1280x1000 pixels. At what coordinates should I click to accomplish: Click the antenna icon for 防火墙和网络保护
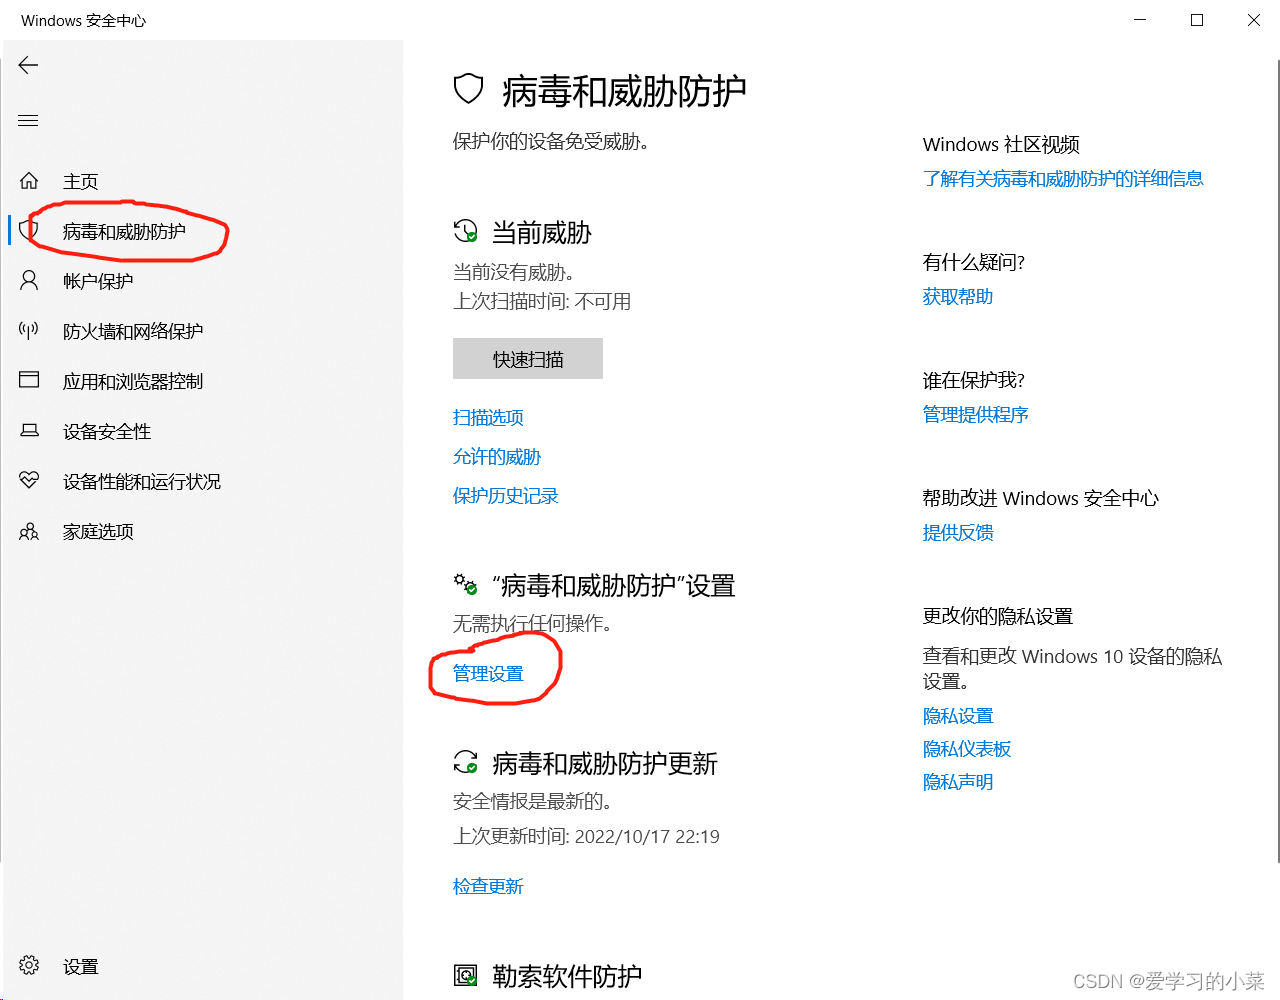click(x=29, y=330)
